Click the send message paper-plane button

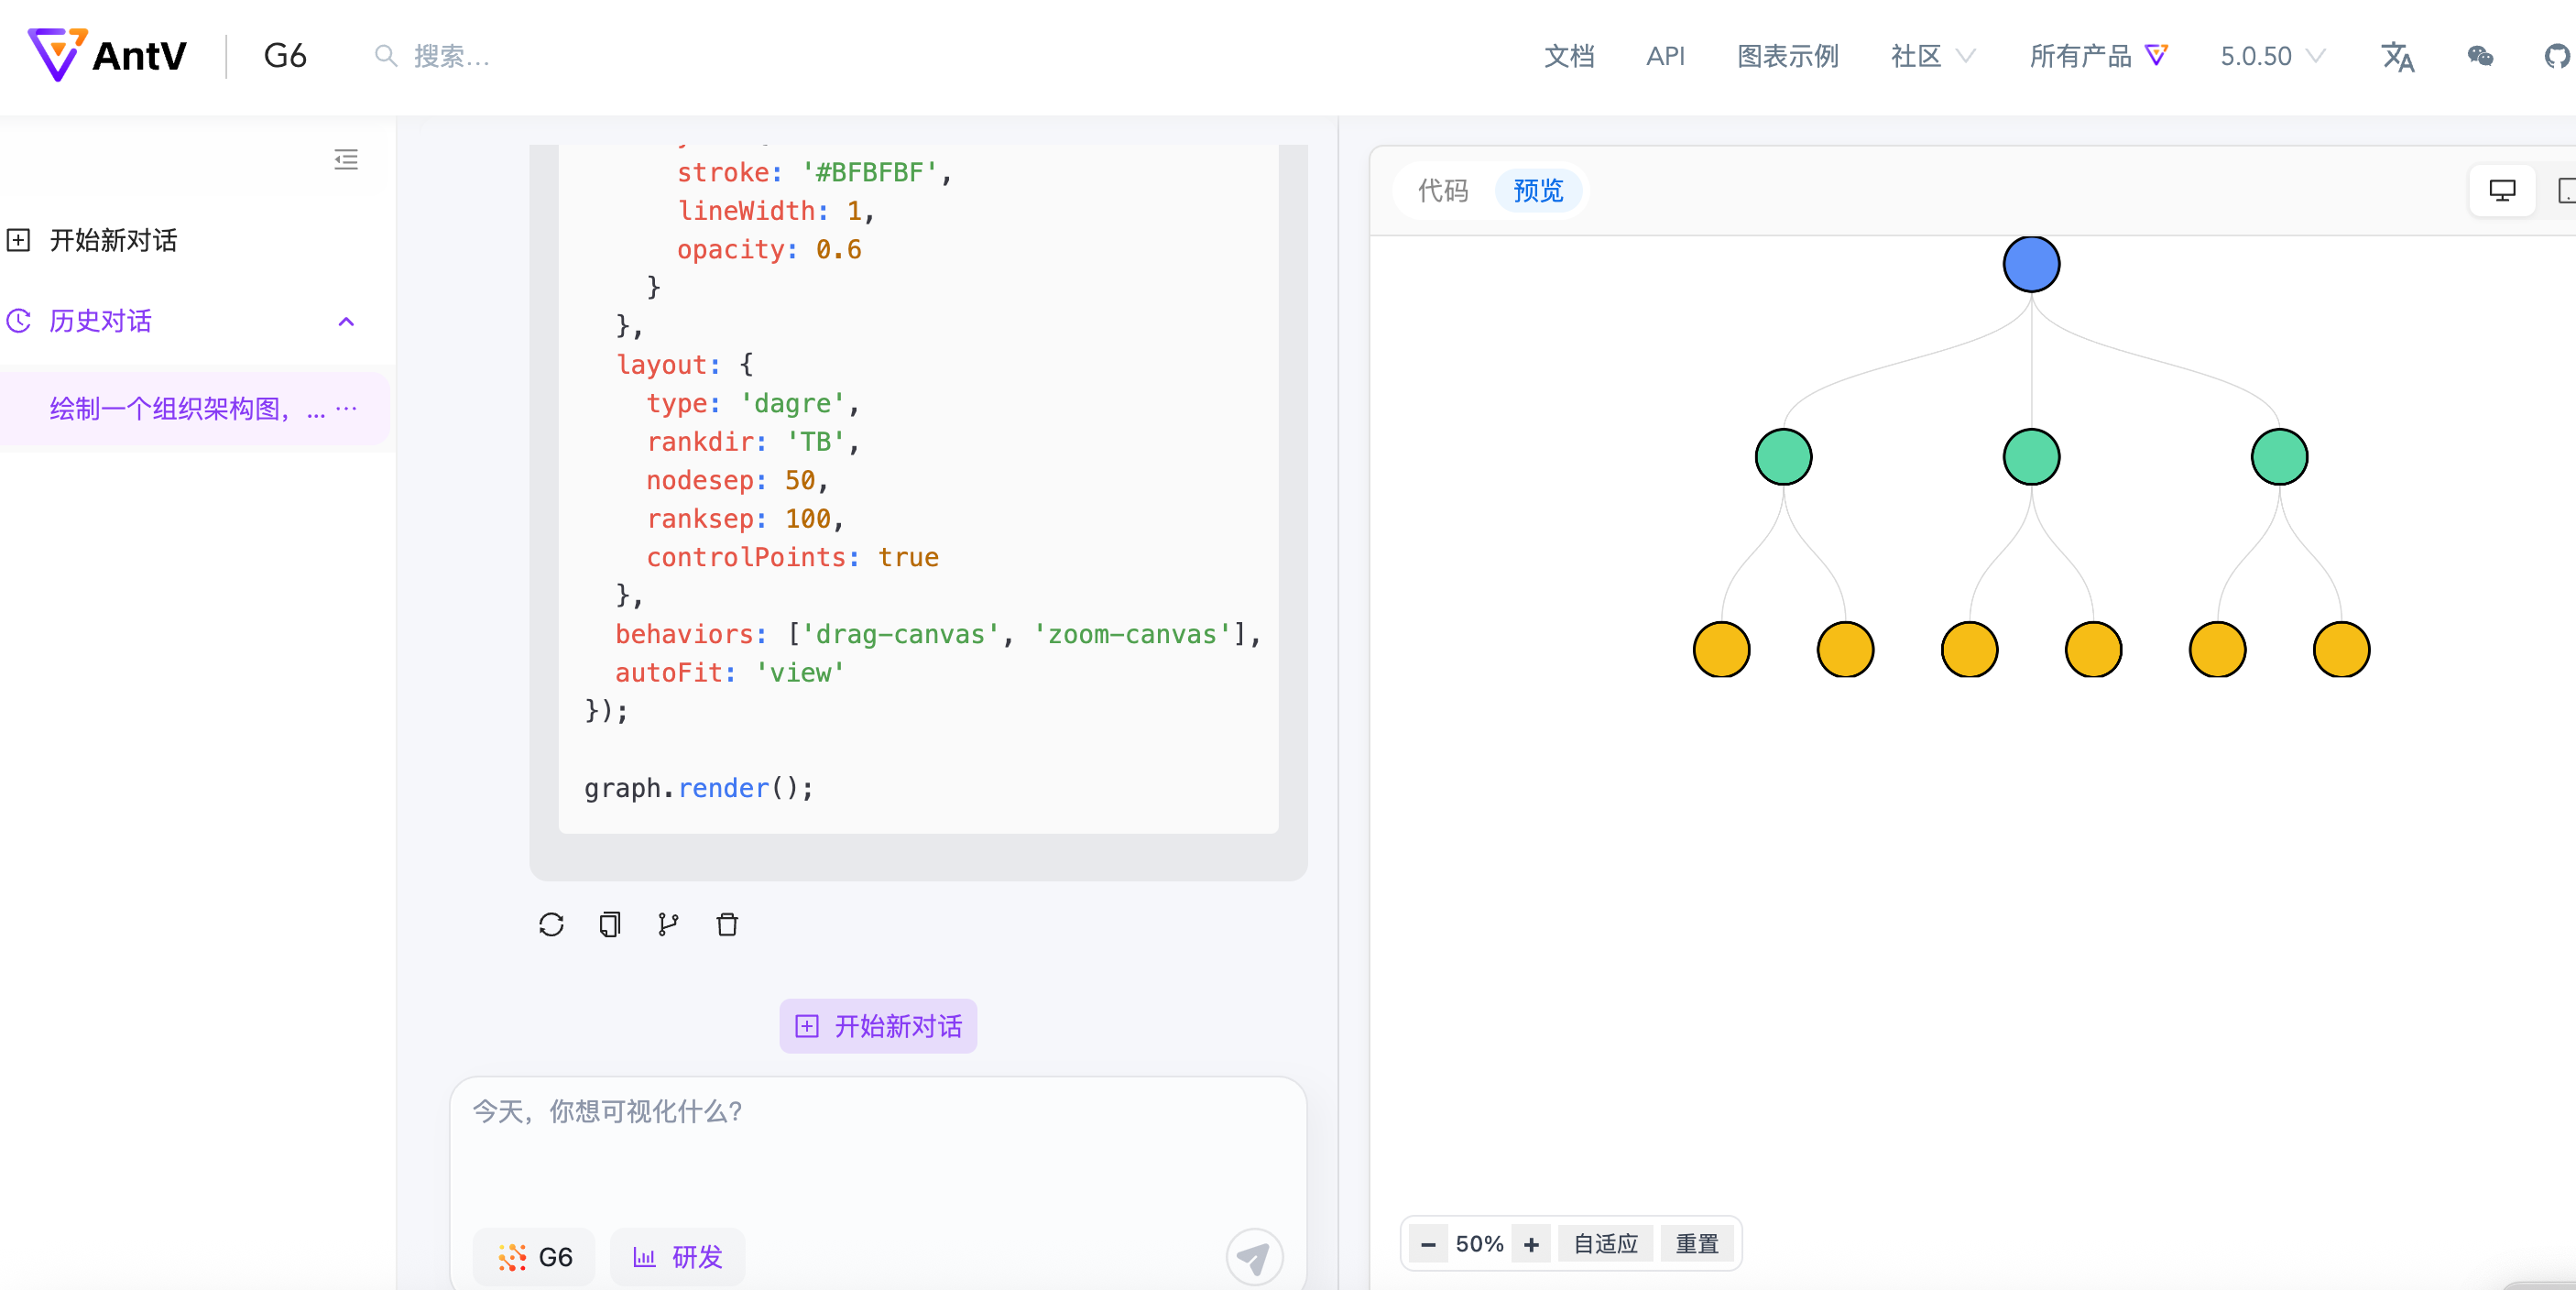click(x=1253, y=1256)
